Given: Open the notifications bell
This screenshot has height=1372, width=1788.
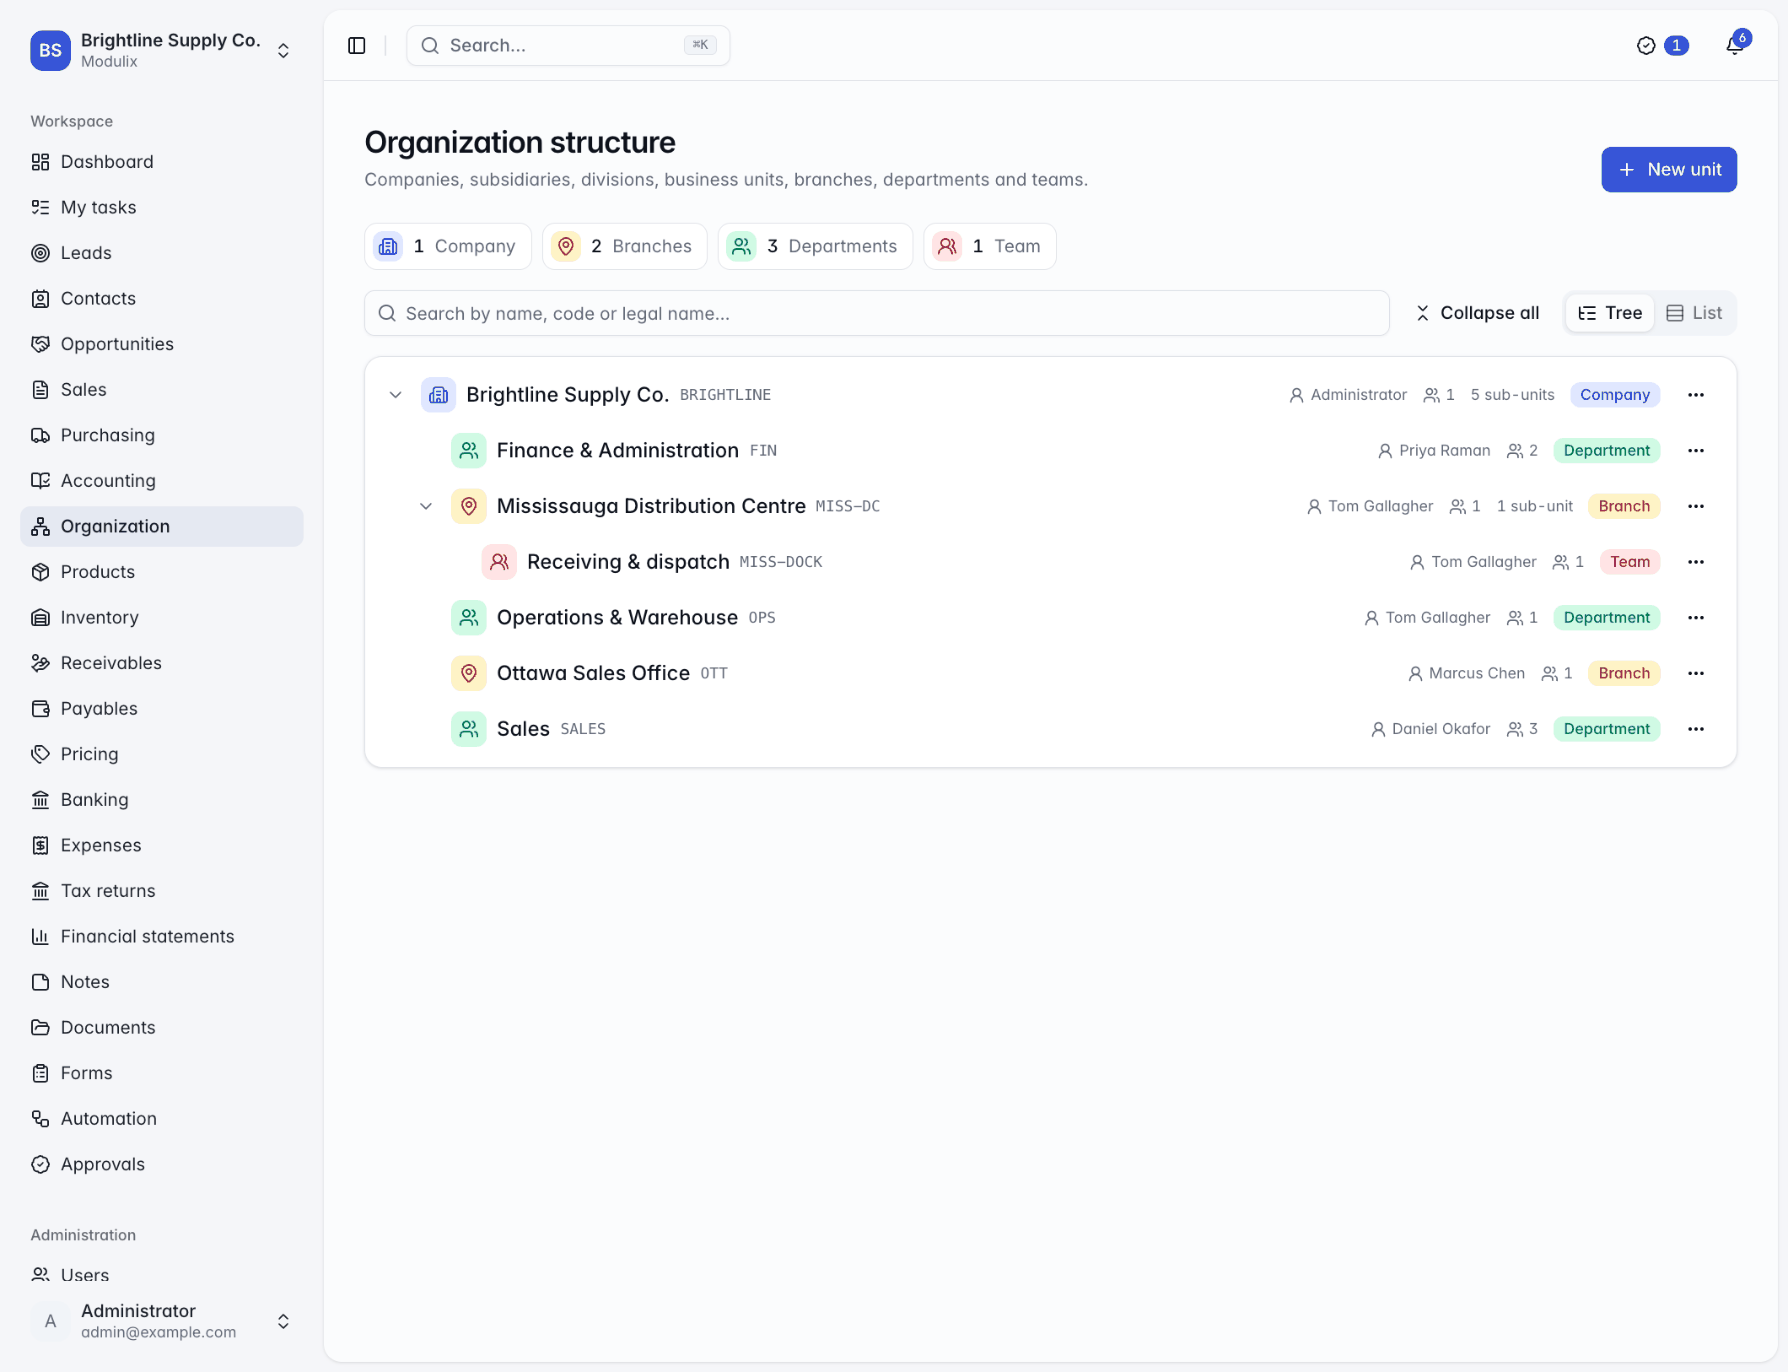Looking at the screenshot, I should 1735,46.
